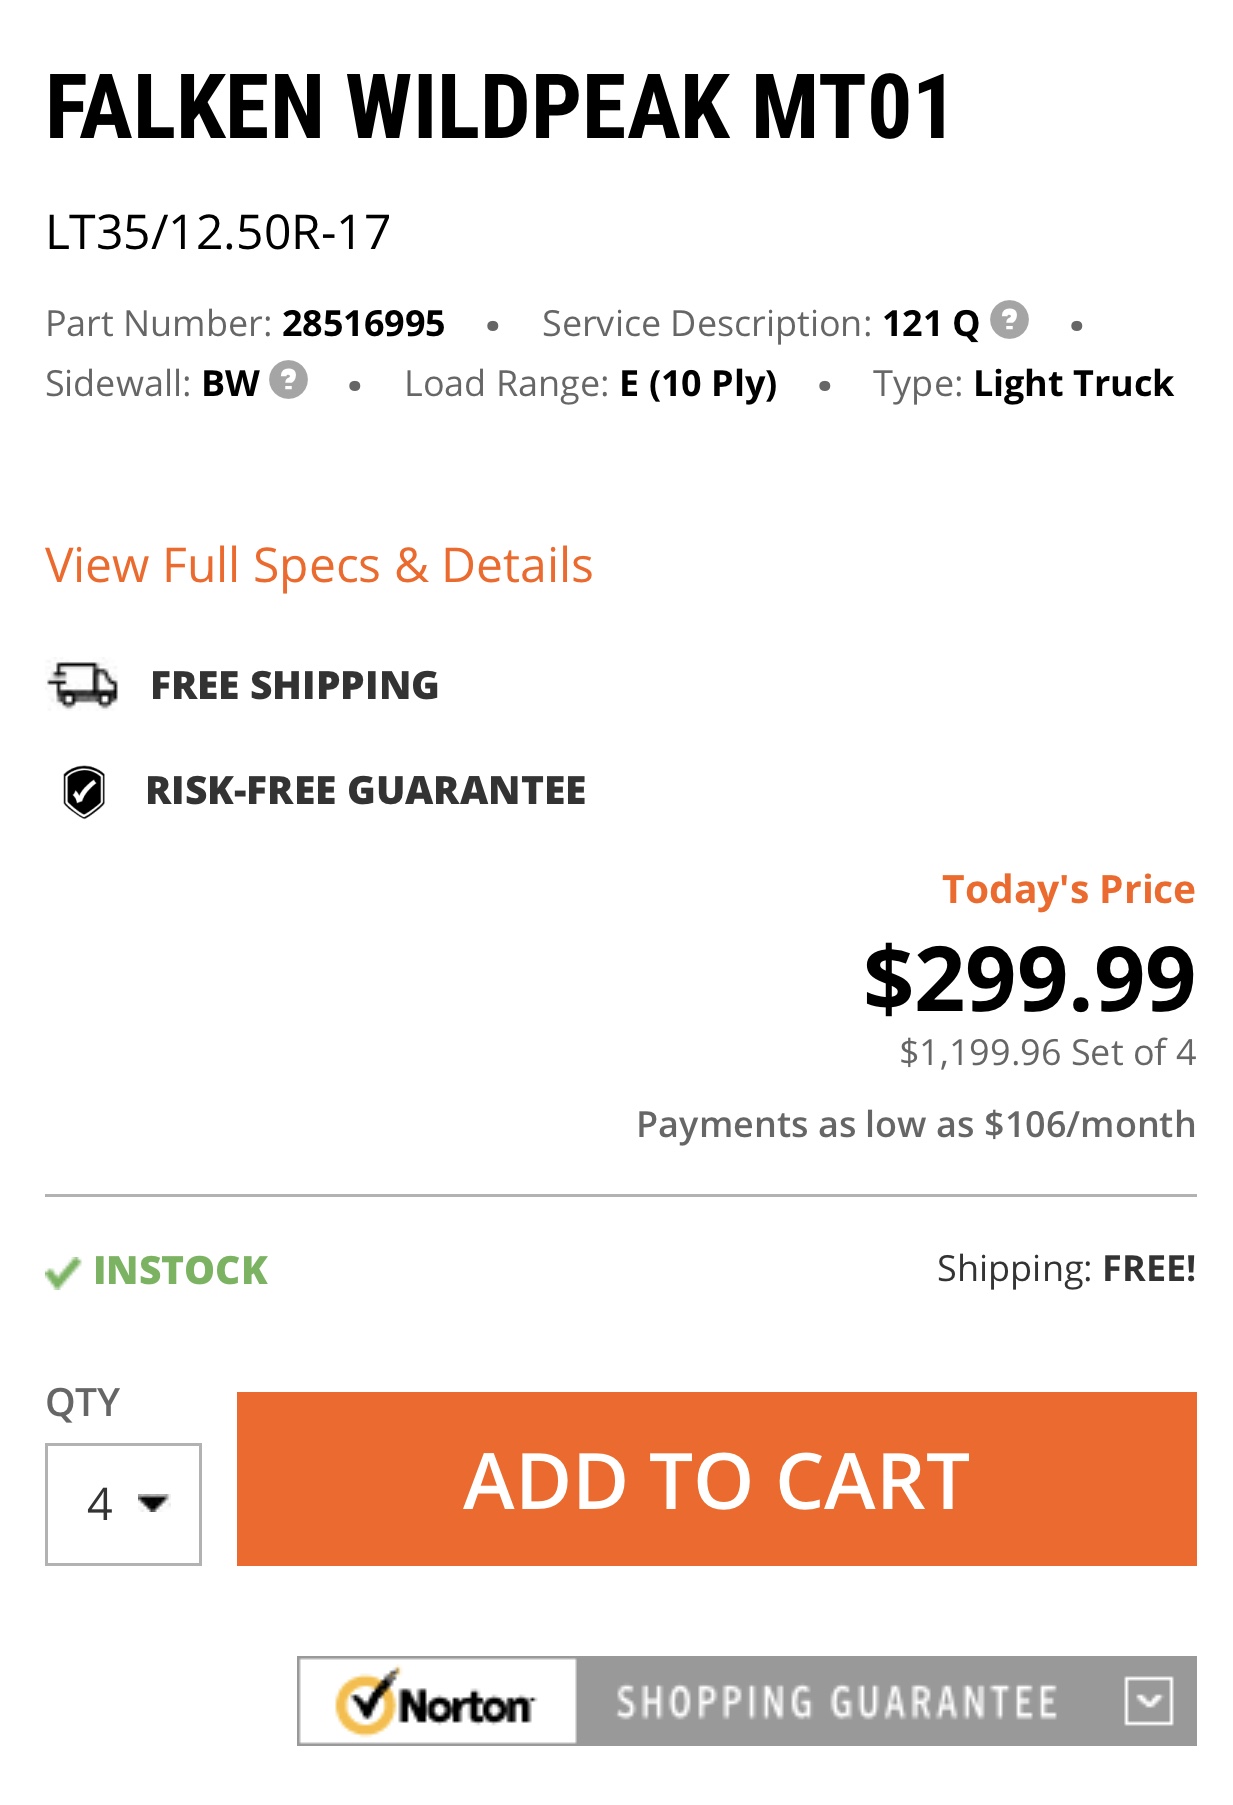Click the Falken Wildpeak MT01 title
Viewport: 1233px width, 1805px height.
point(498,108)
